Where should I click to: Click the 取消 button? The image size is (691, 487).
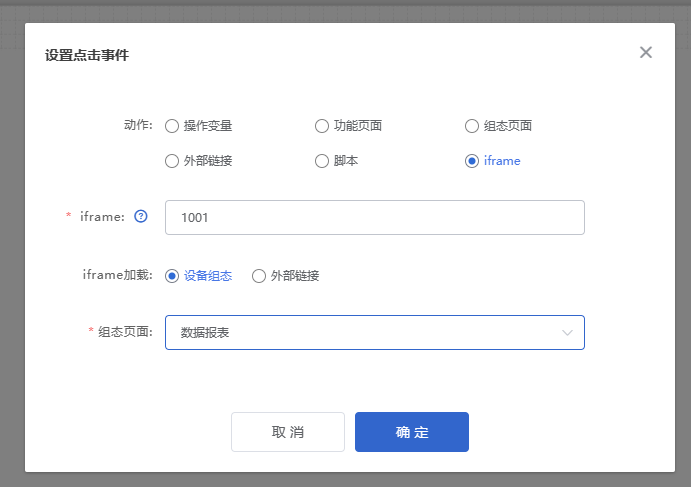(288, 432)
